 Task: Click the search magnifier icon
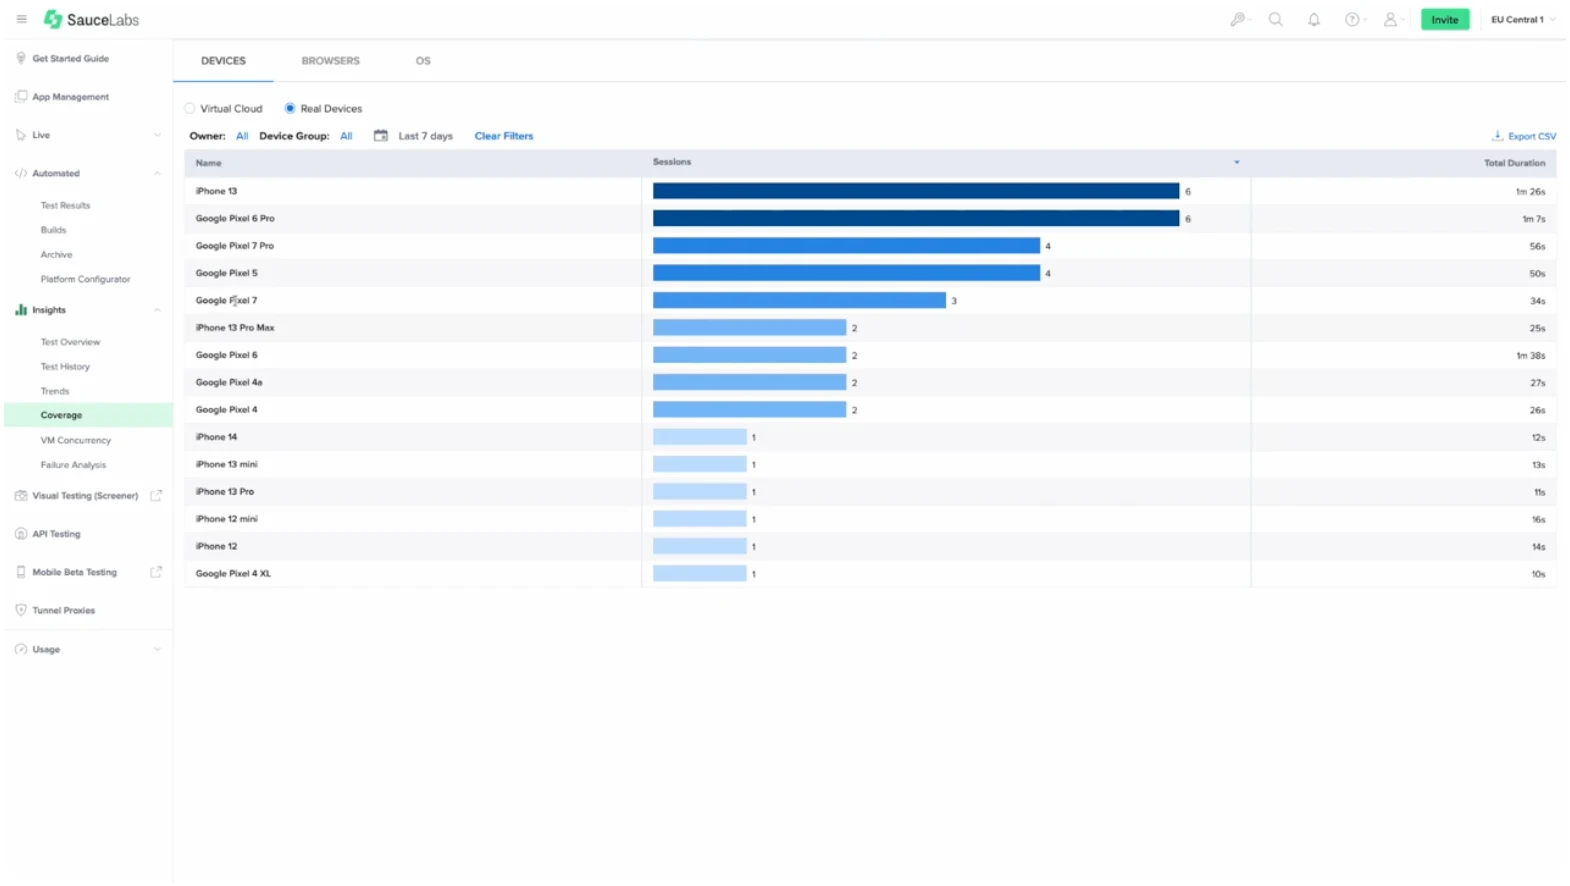point(1275,19)
